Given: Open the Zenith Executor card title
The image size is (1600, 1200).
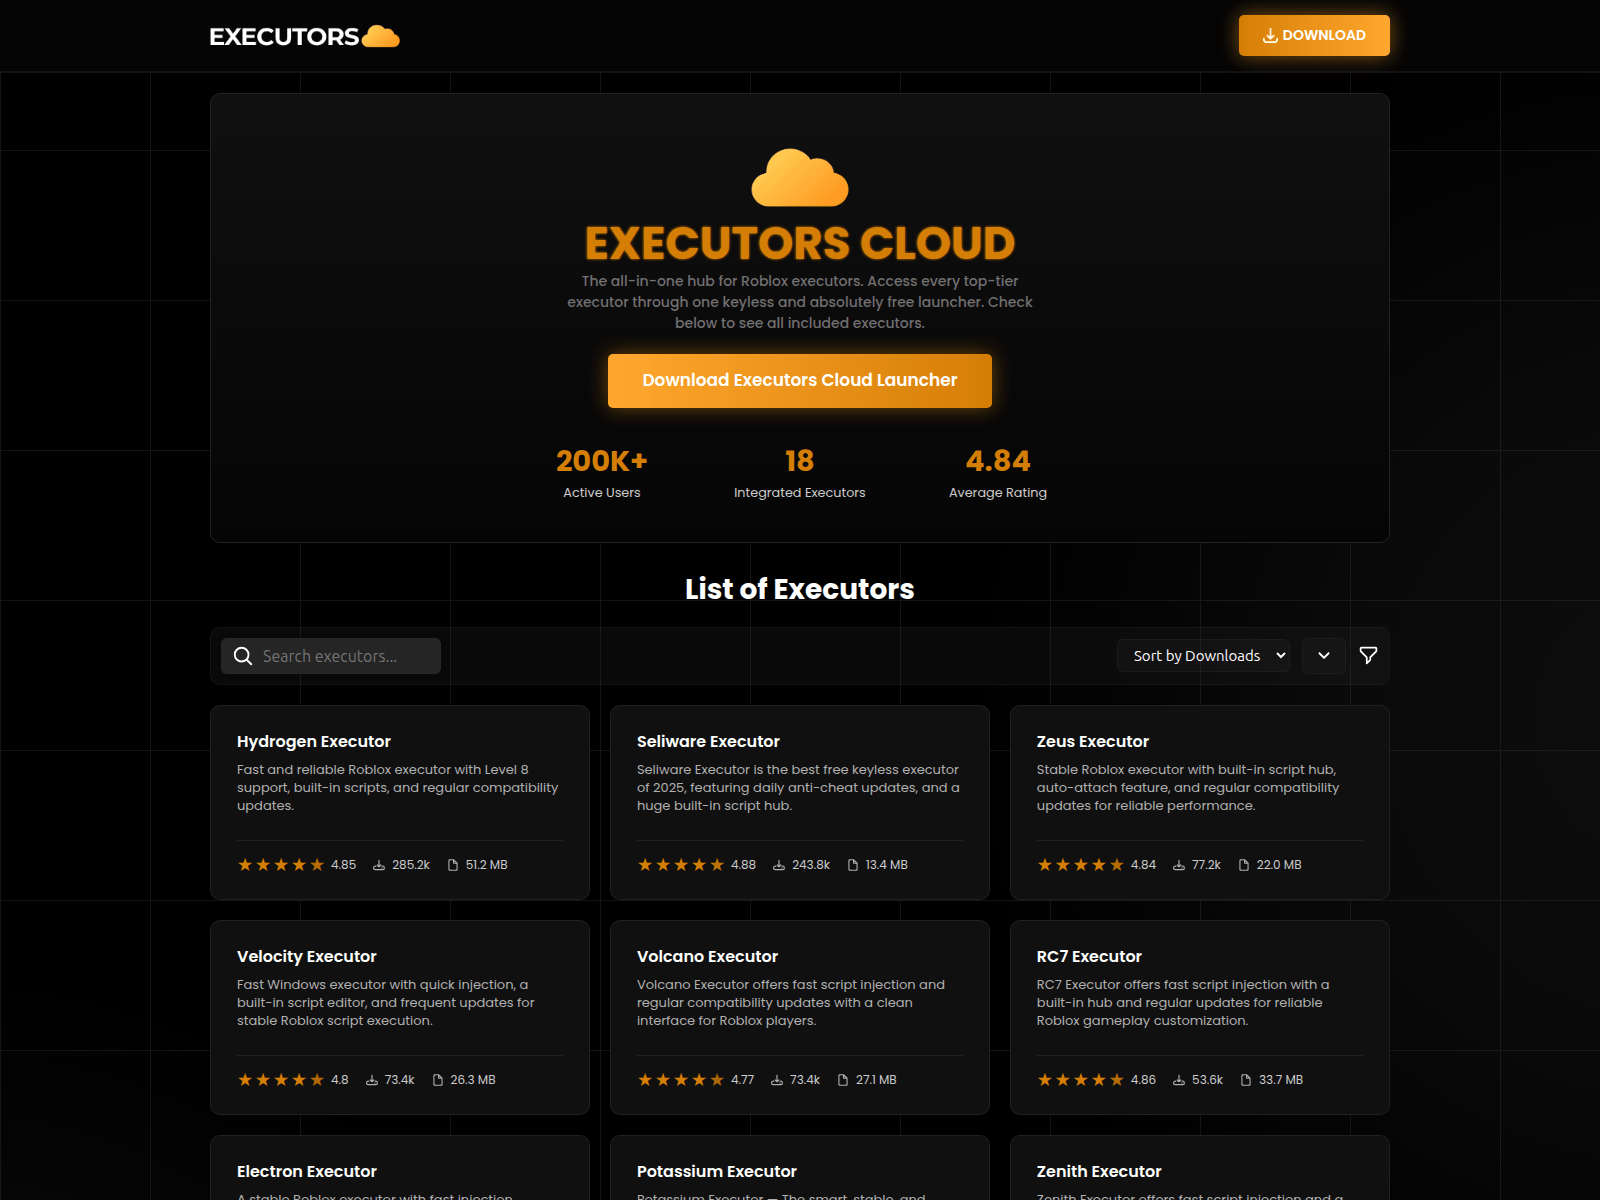Looking at the screenshot, I should pos(1099,1172).
